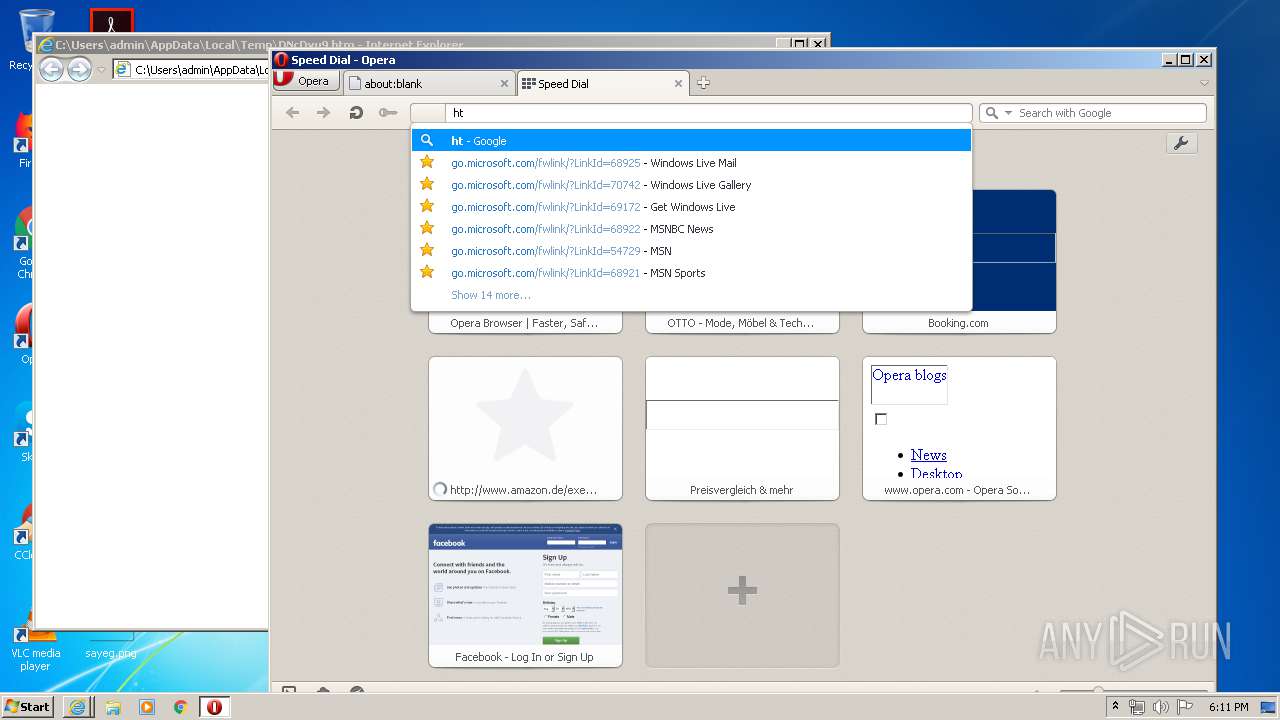Click the star icon beside MSN Sports

pyautogui.click(x=427, y=272)
